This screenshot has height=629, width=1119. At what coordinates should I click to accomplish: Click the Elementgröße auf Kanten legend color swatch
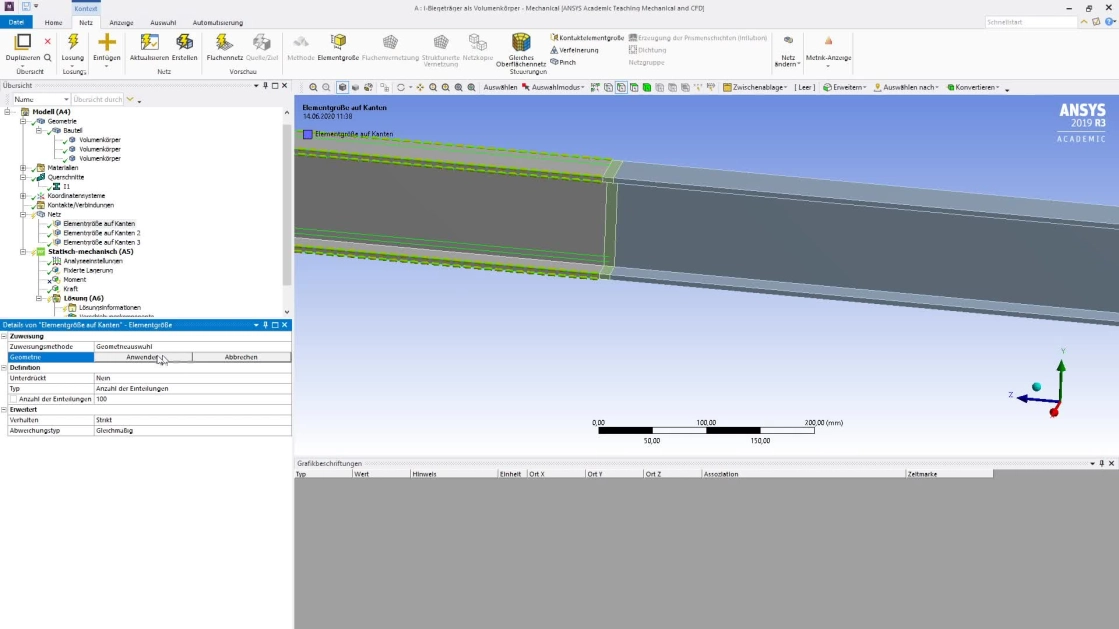308,134
